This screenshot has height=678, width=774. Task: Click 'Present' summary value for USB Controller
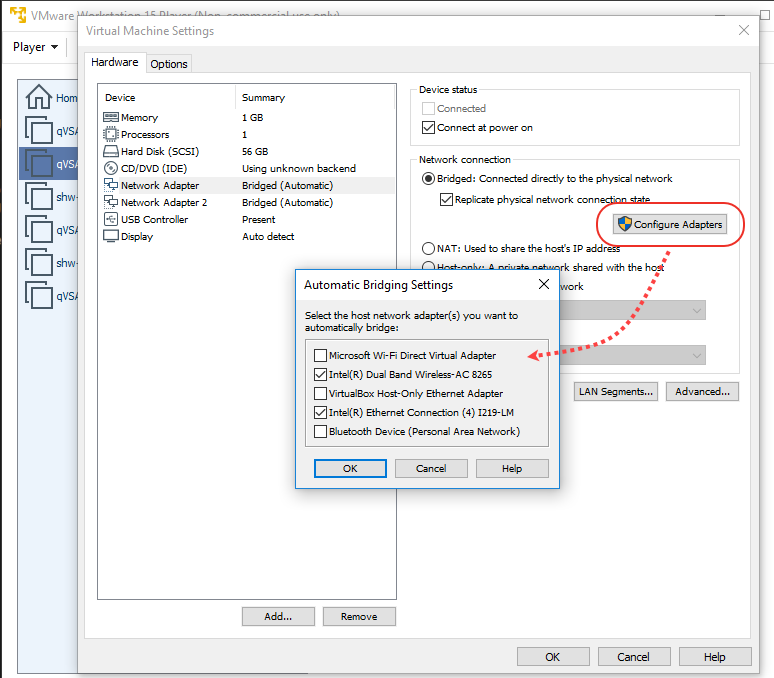click(x=259, y=220)
